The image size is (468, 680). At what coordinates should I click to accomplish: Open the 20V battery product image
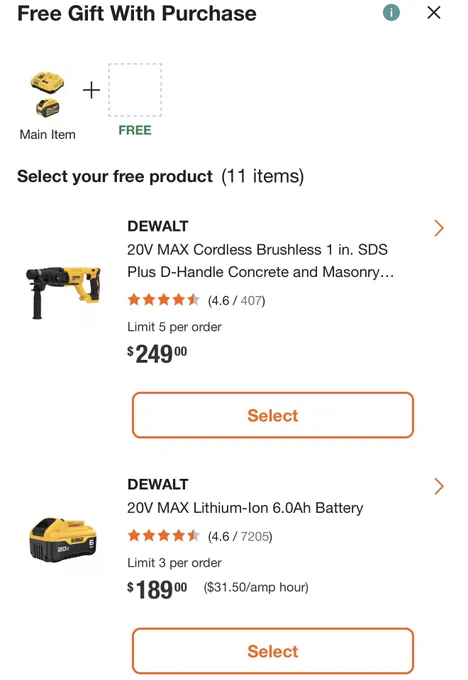click(63, 539)
